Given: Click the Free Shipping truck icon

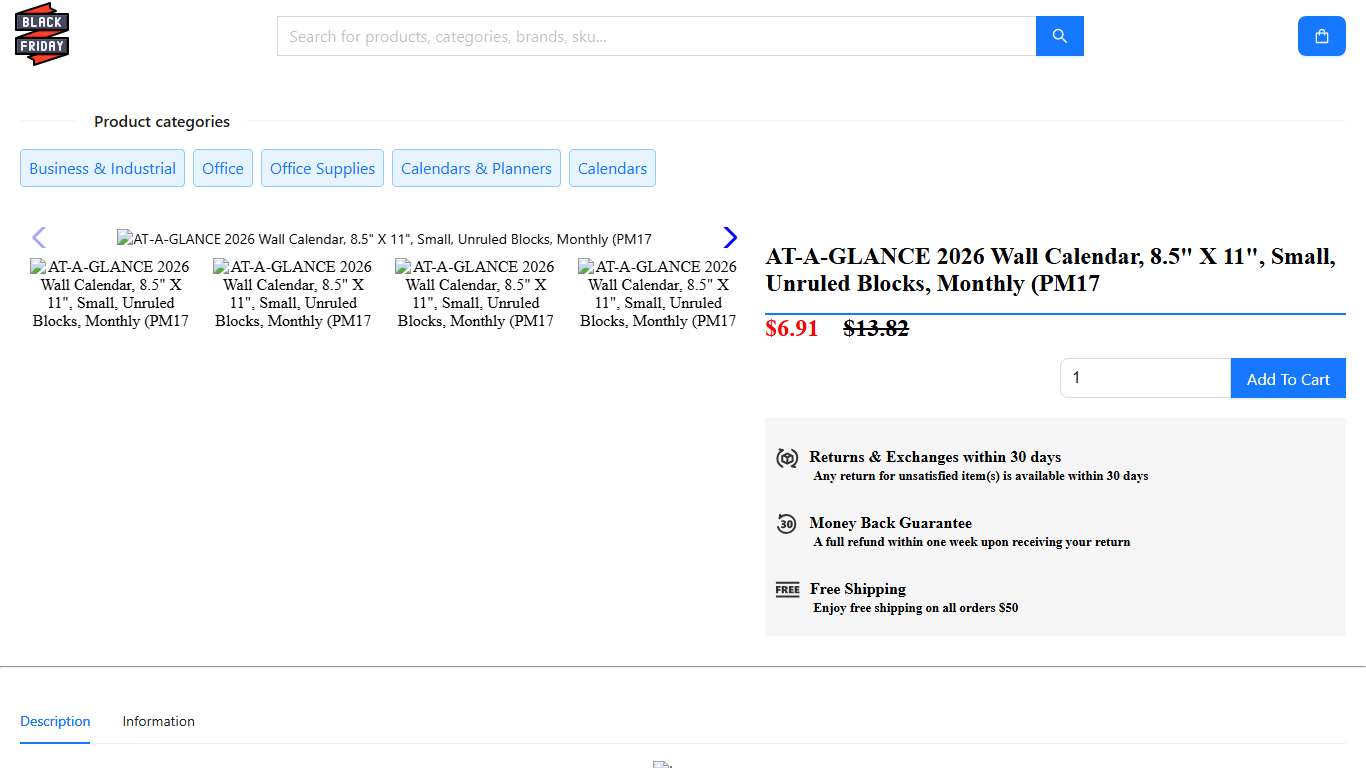Looking at the screenshot, I should (787, 590).
